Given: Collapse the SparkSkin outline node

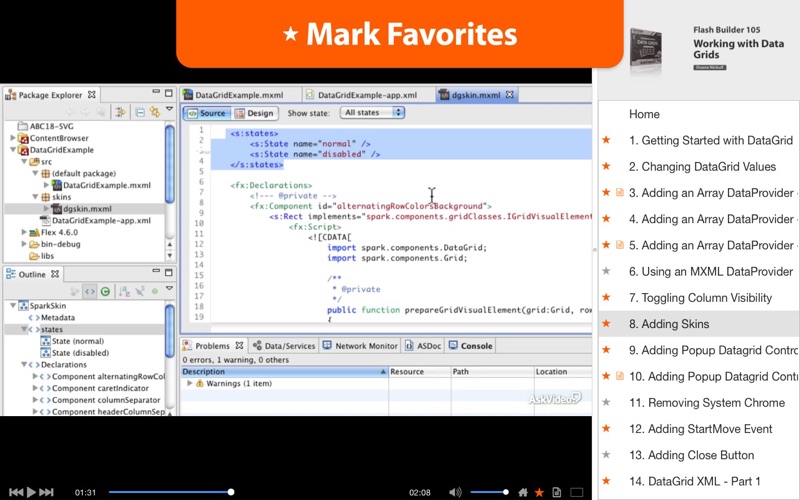Looking at the screenshot, I should click(x=13, y=305).
